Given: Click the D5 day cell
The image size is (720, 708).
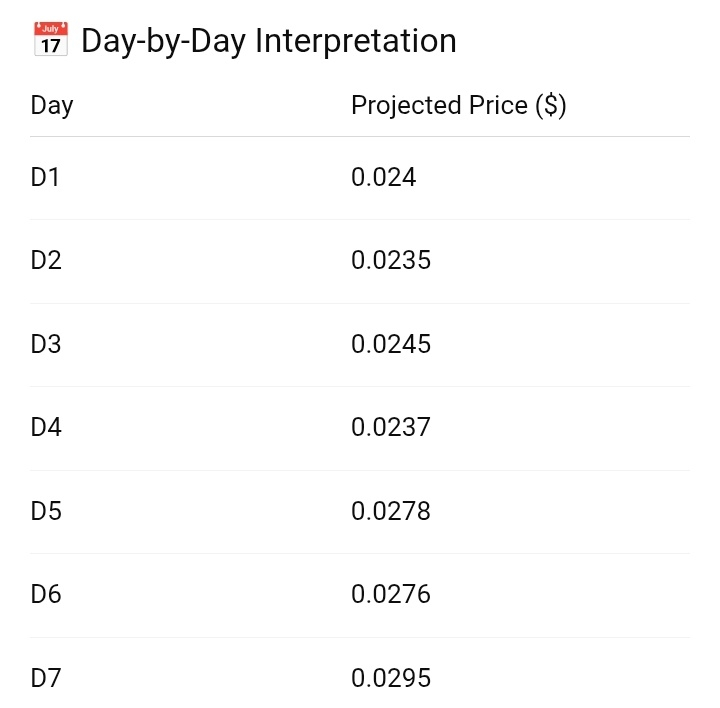Looking at the screenshot, I should [46, 512].
